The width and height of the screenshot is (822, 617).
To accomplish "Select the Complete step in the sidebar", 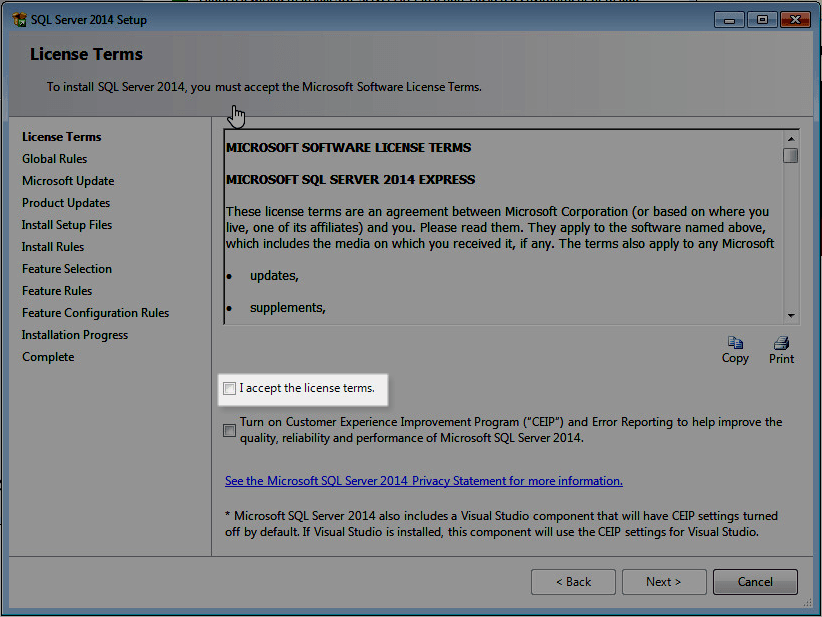I will tap(47, 356).
